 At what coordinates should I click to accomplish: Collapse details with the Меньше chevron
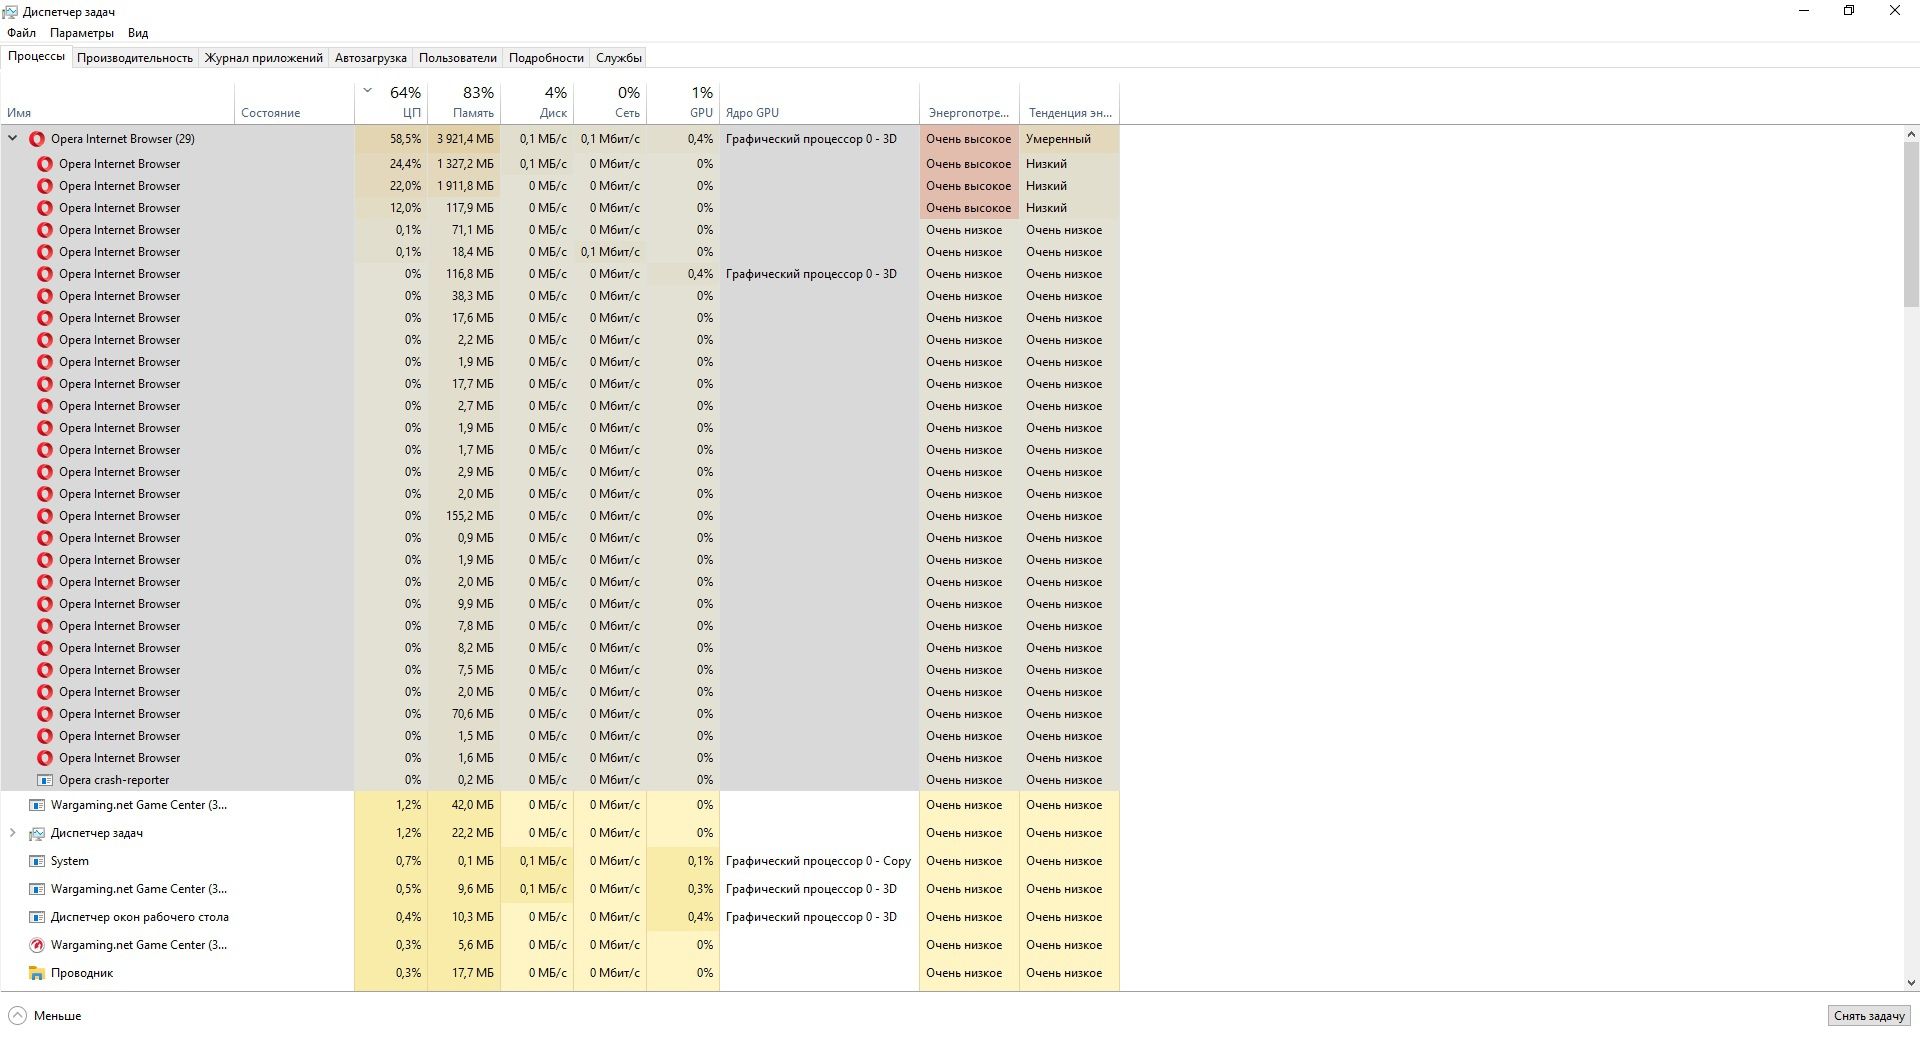(x=17, y=1016)
